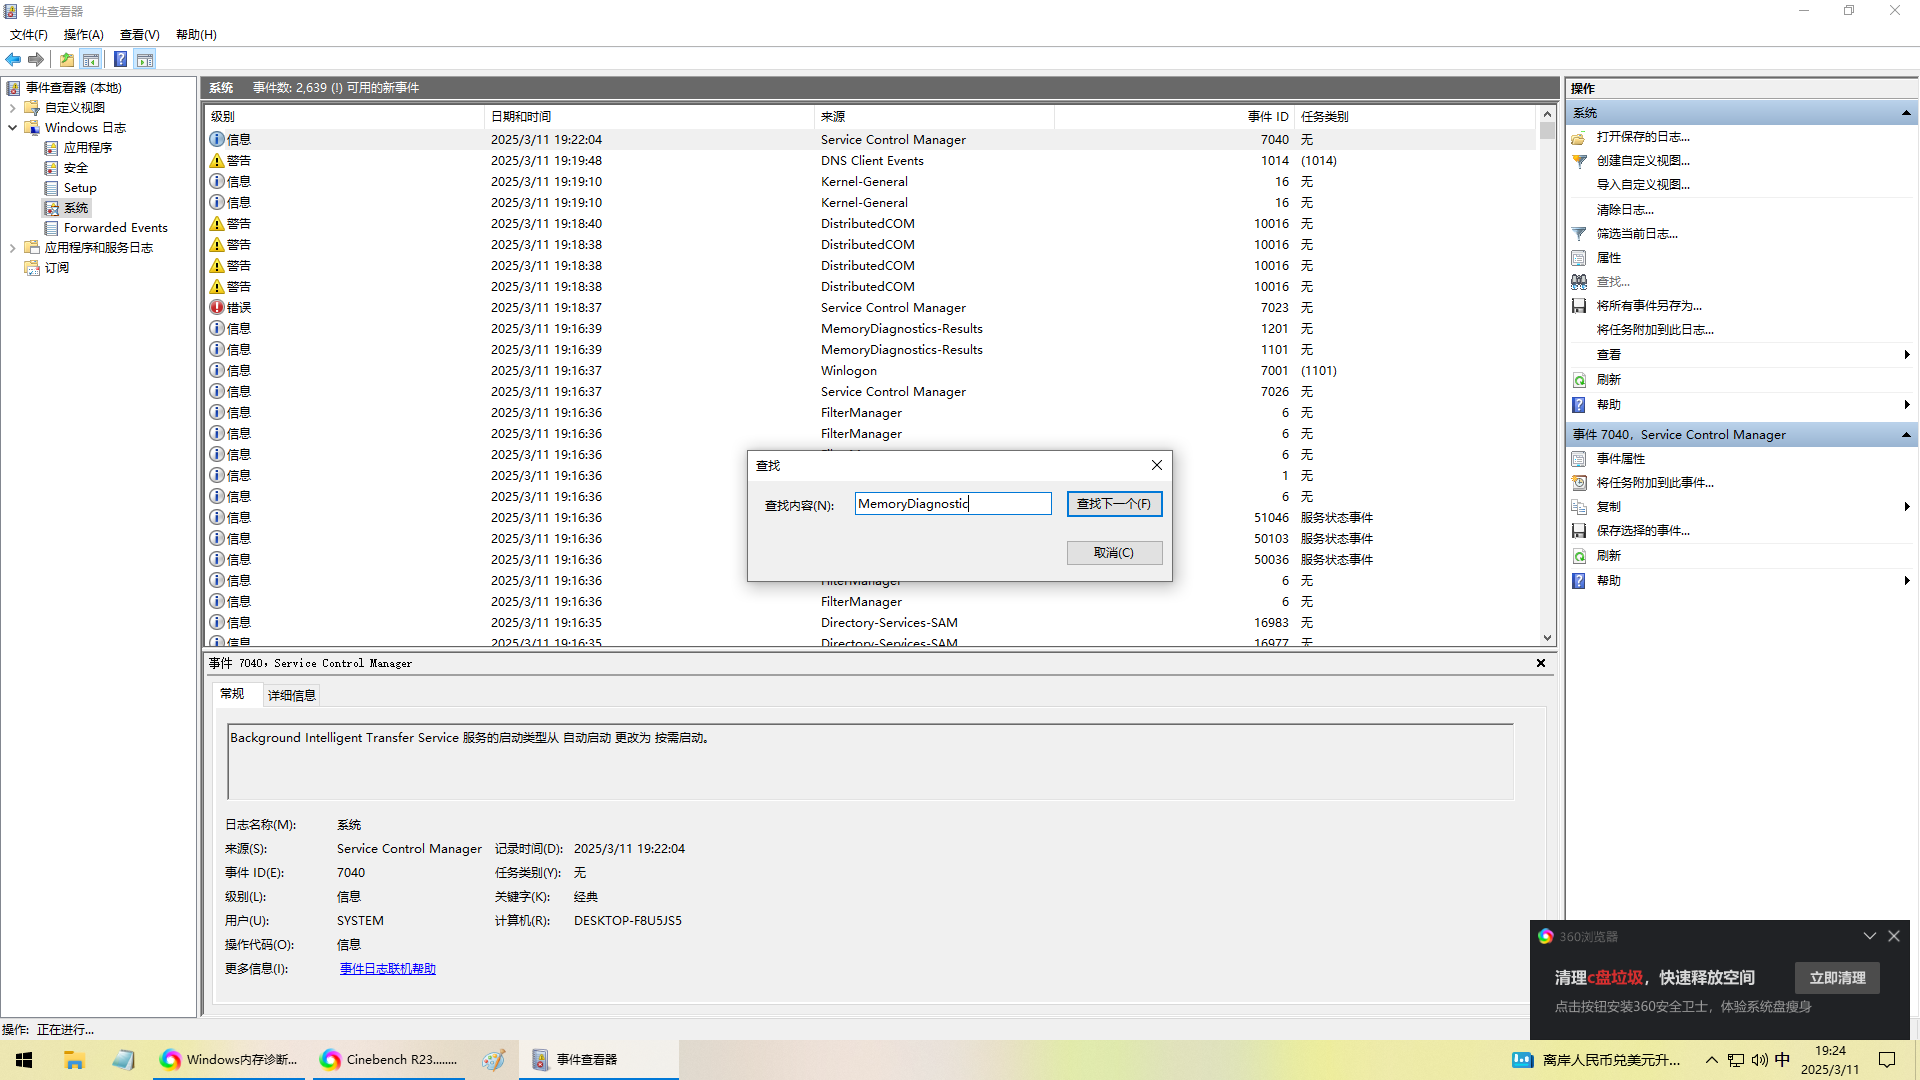Click the filter current log funnel icon

[x=1579, y=234]
